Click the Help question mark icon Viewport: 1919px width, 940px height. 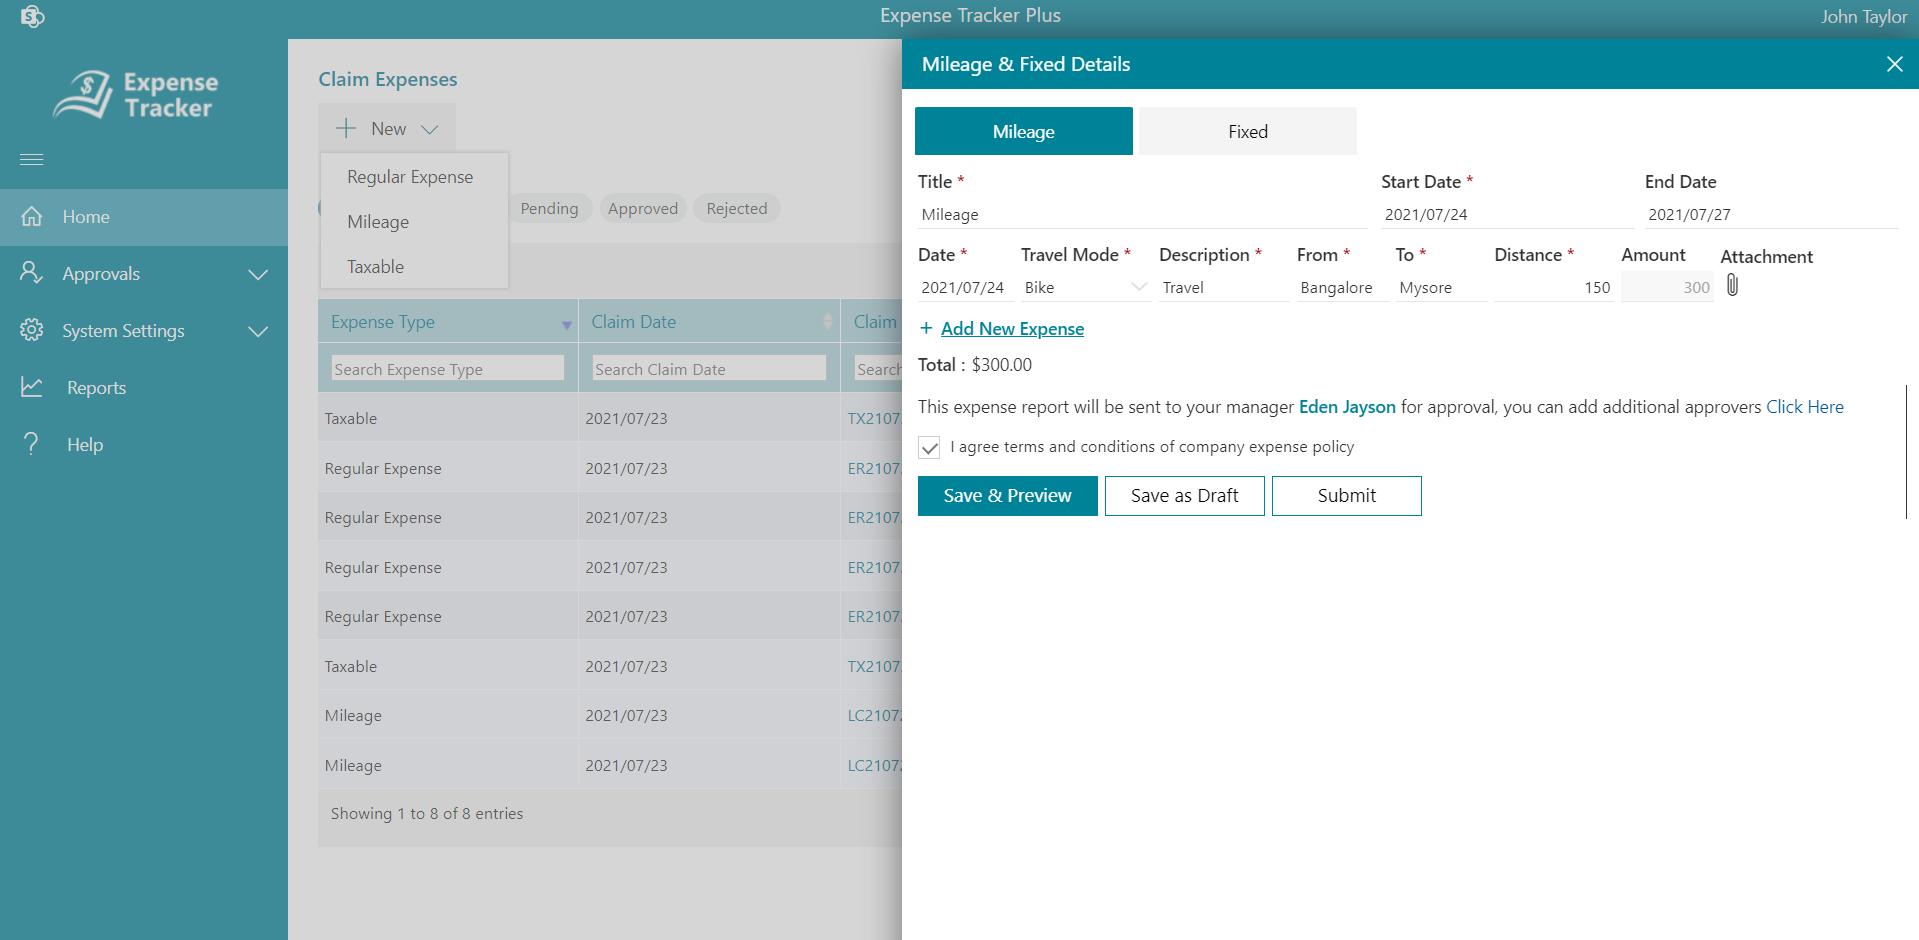[32, 444]
